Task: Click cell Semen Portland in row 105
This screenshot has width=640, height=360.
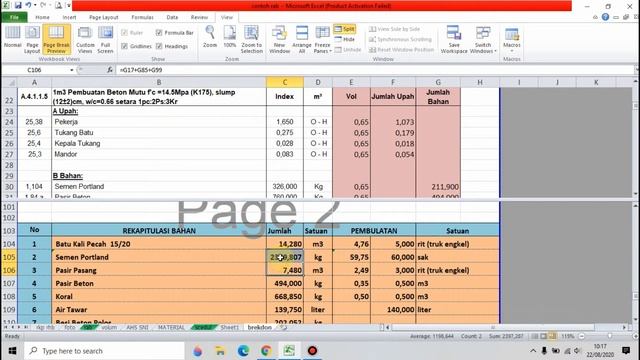Action: [159, 257]
